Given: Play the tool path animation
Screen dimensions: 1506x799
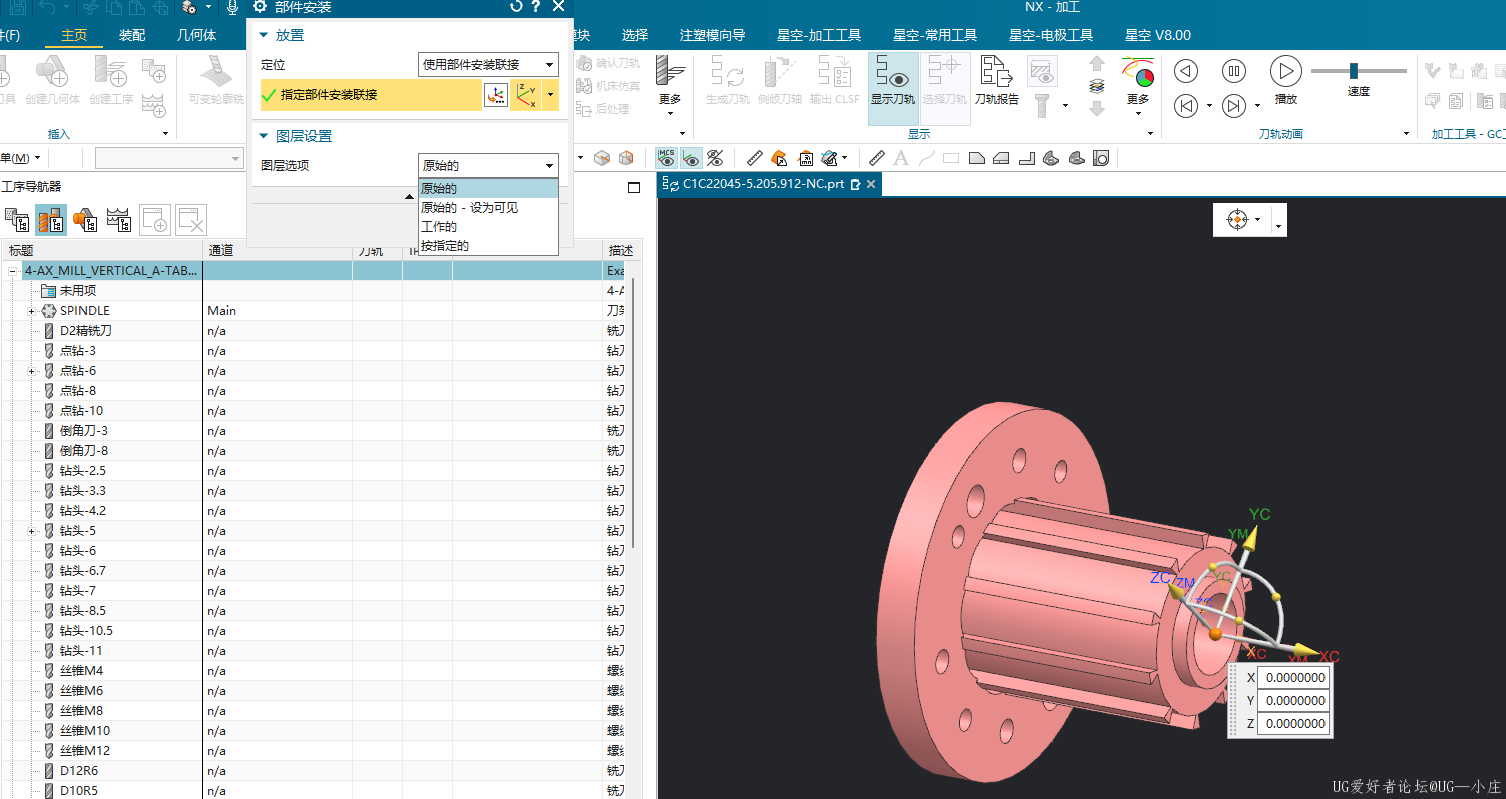Looking at the screenshot, I should click(1286, 71).
